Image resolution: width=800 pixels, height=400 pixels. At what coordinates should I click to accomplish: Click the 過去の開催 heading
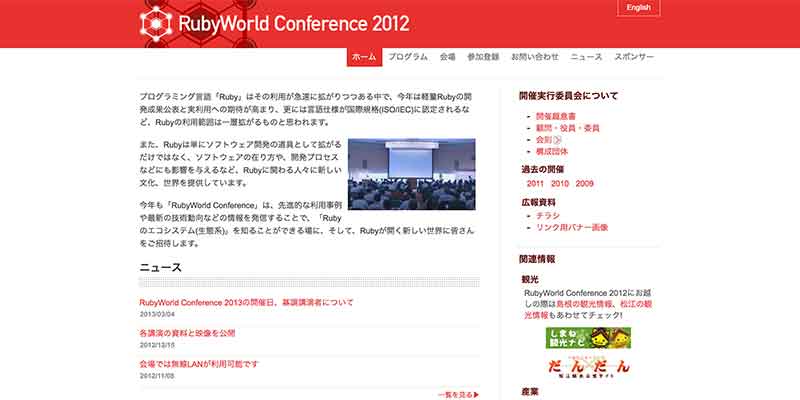542,169
